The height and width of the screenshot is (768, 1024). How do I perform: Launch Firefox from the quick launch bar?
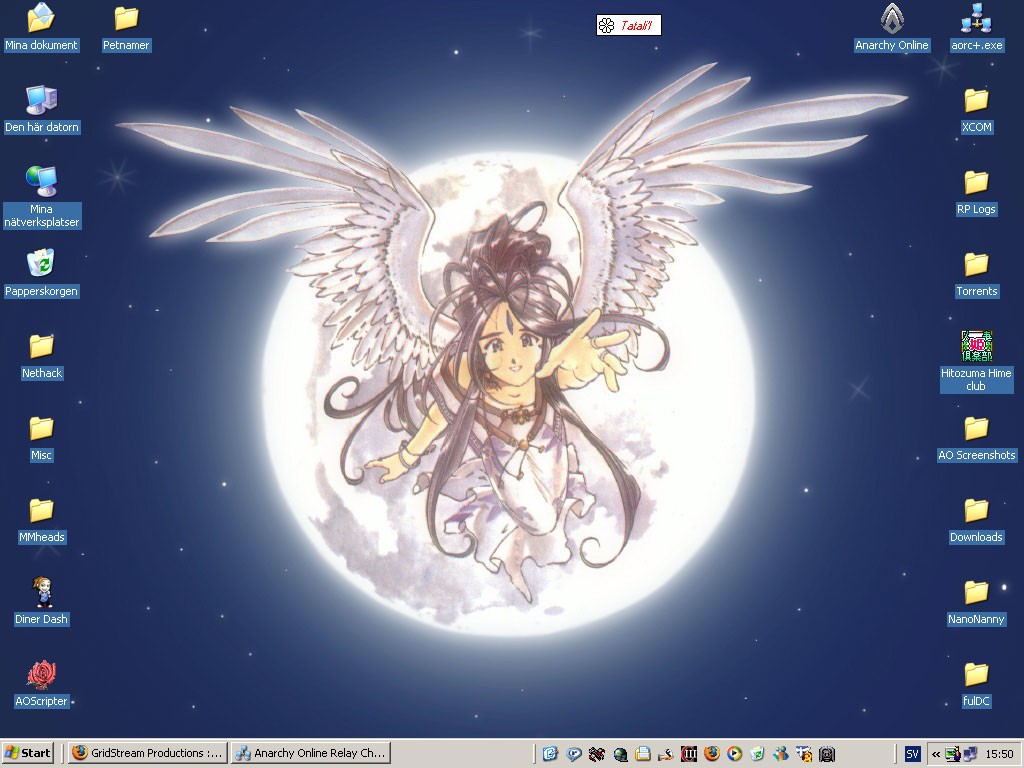coord(711,754)
